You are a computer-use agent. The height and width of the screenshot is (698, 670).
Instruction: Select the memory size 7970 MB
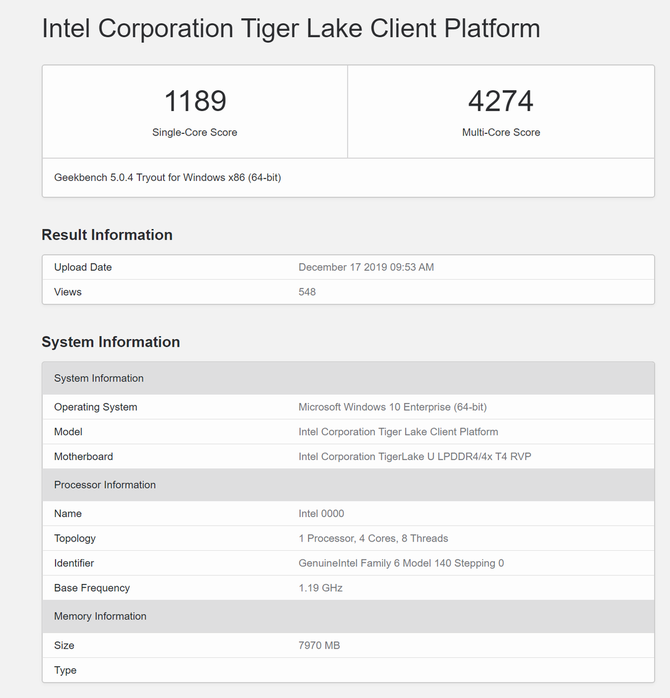pos(319,645)
